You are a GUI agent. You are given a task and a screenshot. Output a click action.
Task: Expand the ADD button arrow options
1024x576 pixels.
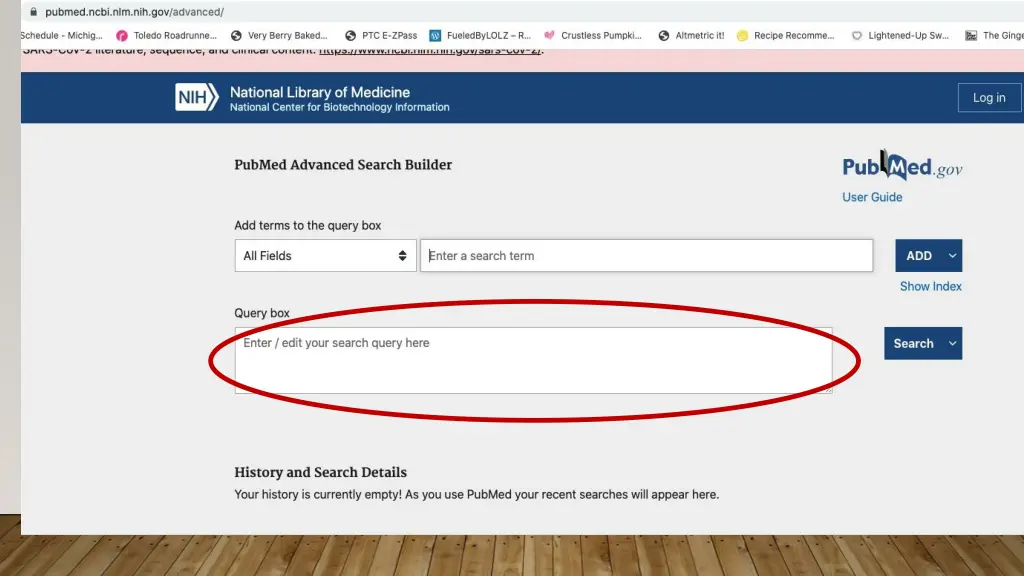pos(952,255)
